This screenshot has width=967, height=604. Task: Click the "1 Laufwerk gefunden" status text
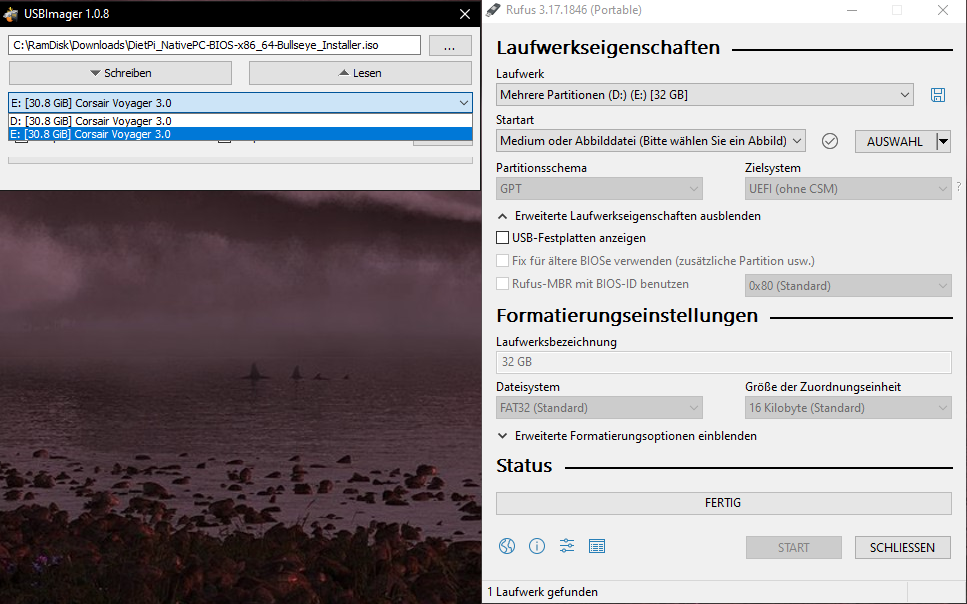click(543, 592)
